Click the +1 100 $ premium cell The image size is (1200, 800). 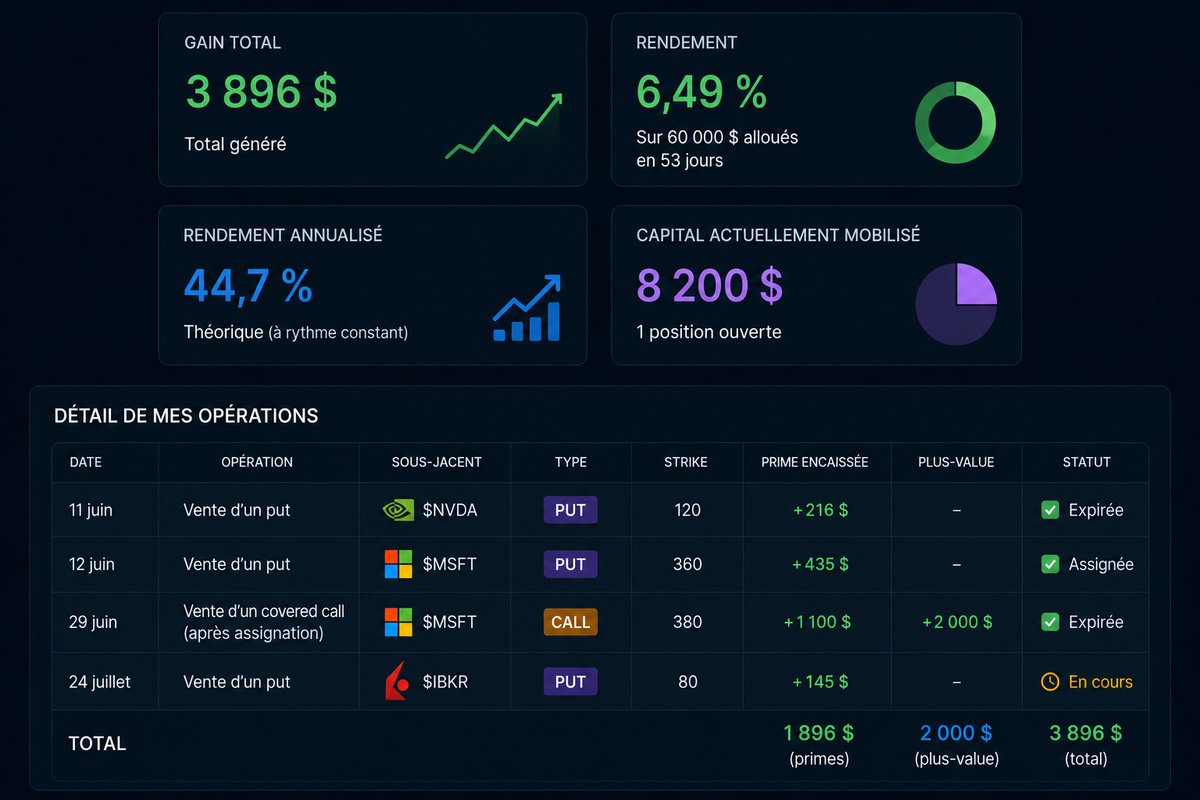(817, 622)
